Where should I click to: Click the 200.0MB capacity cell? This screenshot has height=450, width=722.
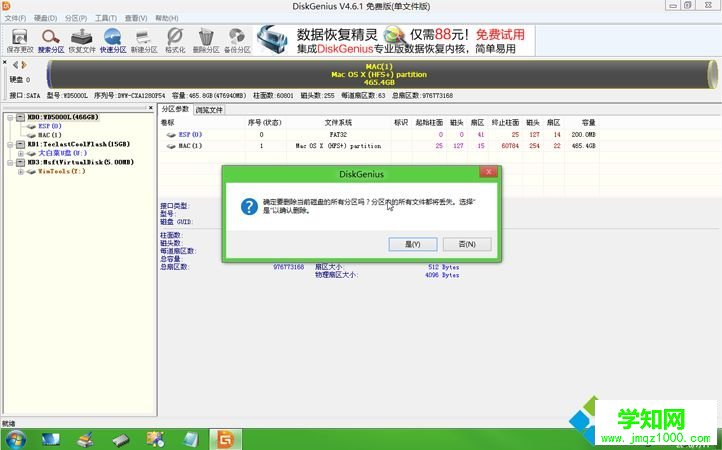tap(583, 134)
